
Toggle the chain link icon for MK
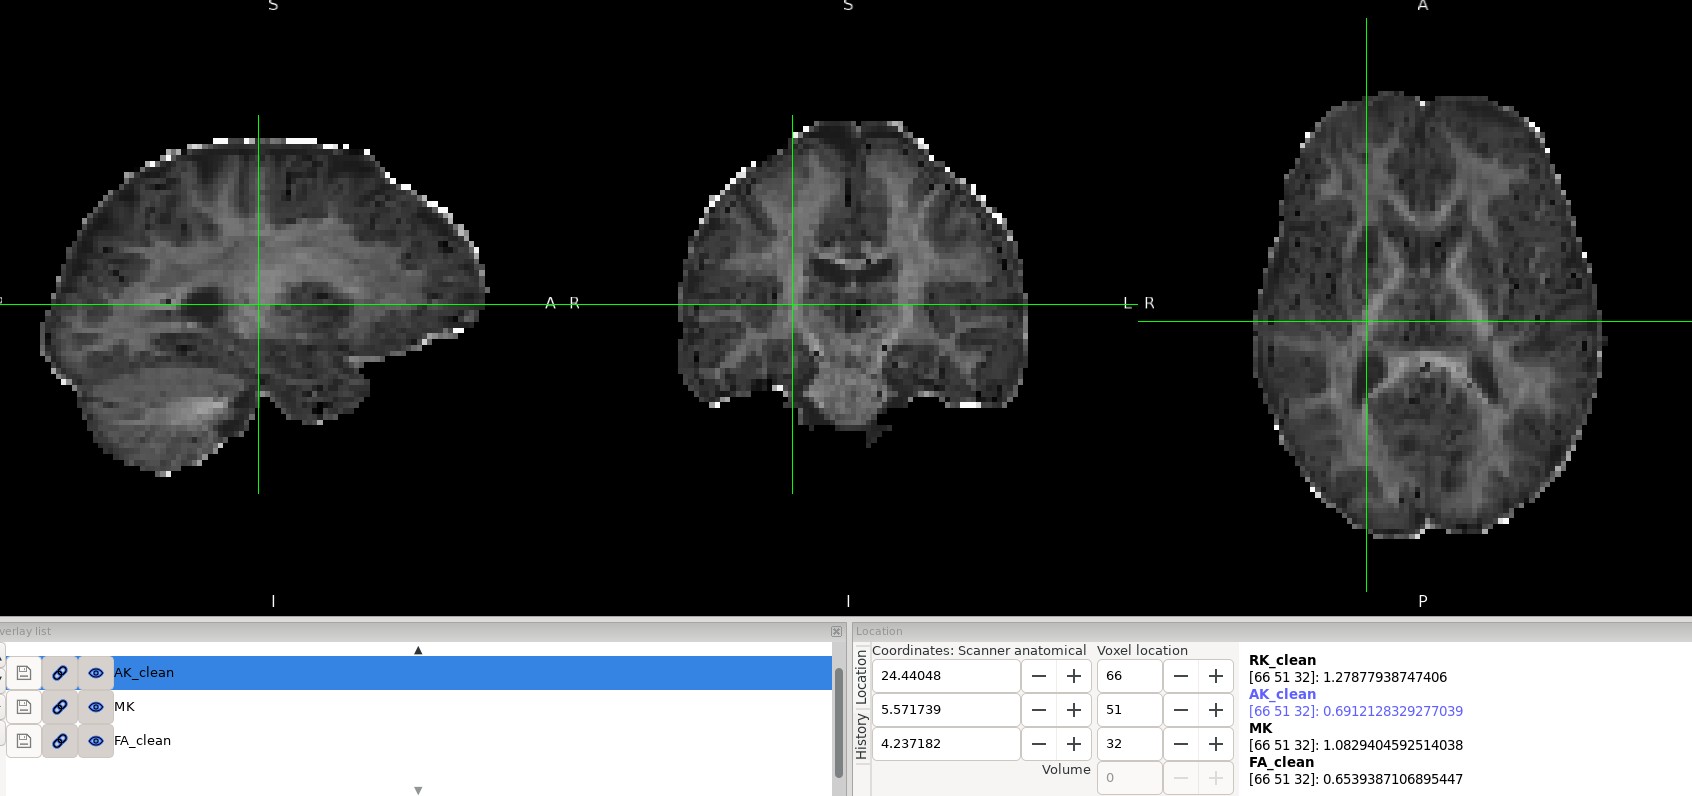pyautogui.click(x=60, y=707)
